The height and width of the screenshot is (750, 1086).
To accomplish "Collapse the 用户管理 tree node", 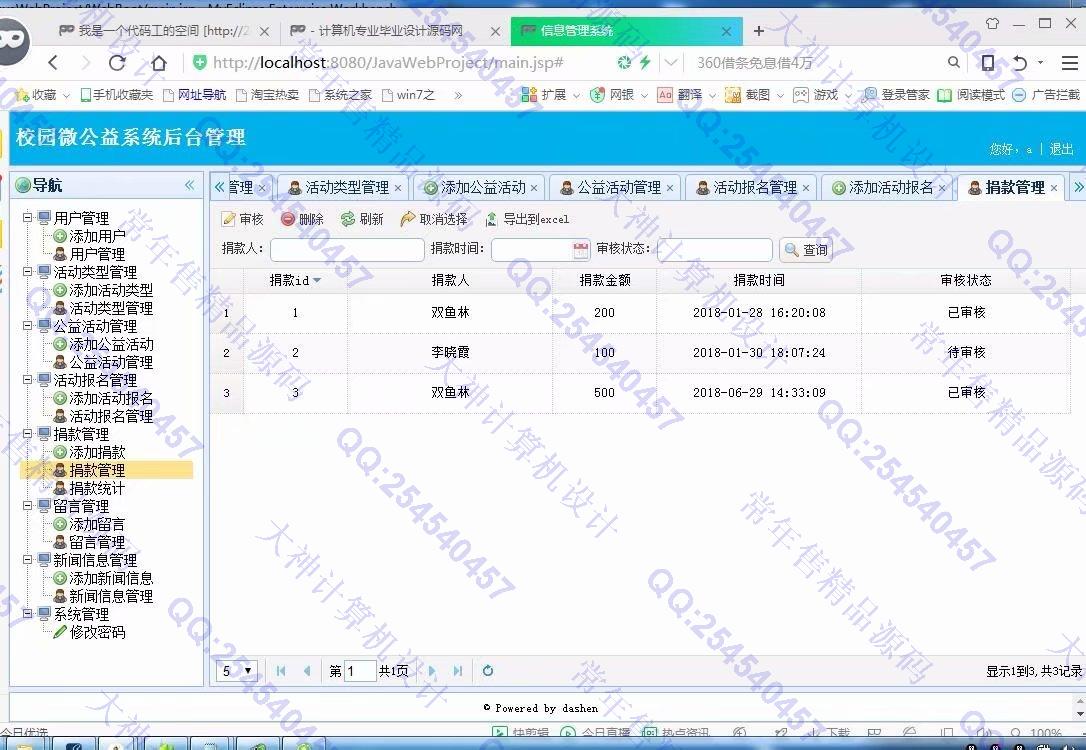I will click(x=27, y=217).
